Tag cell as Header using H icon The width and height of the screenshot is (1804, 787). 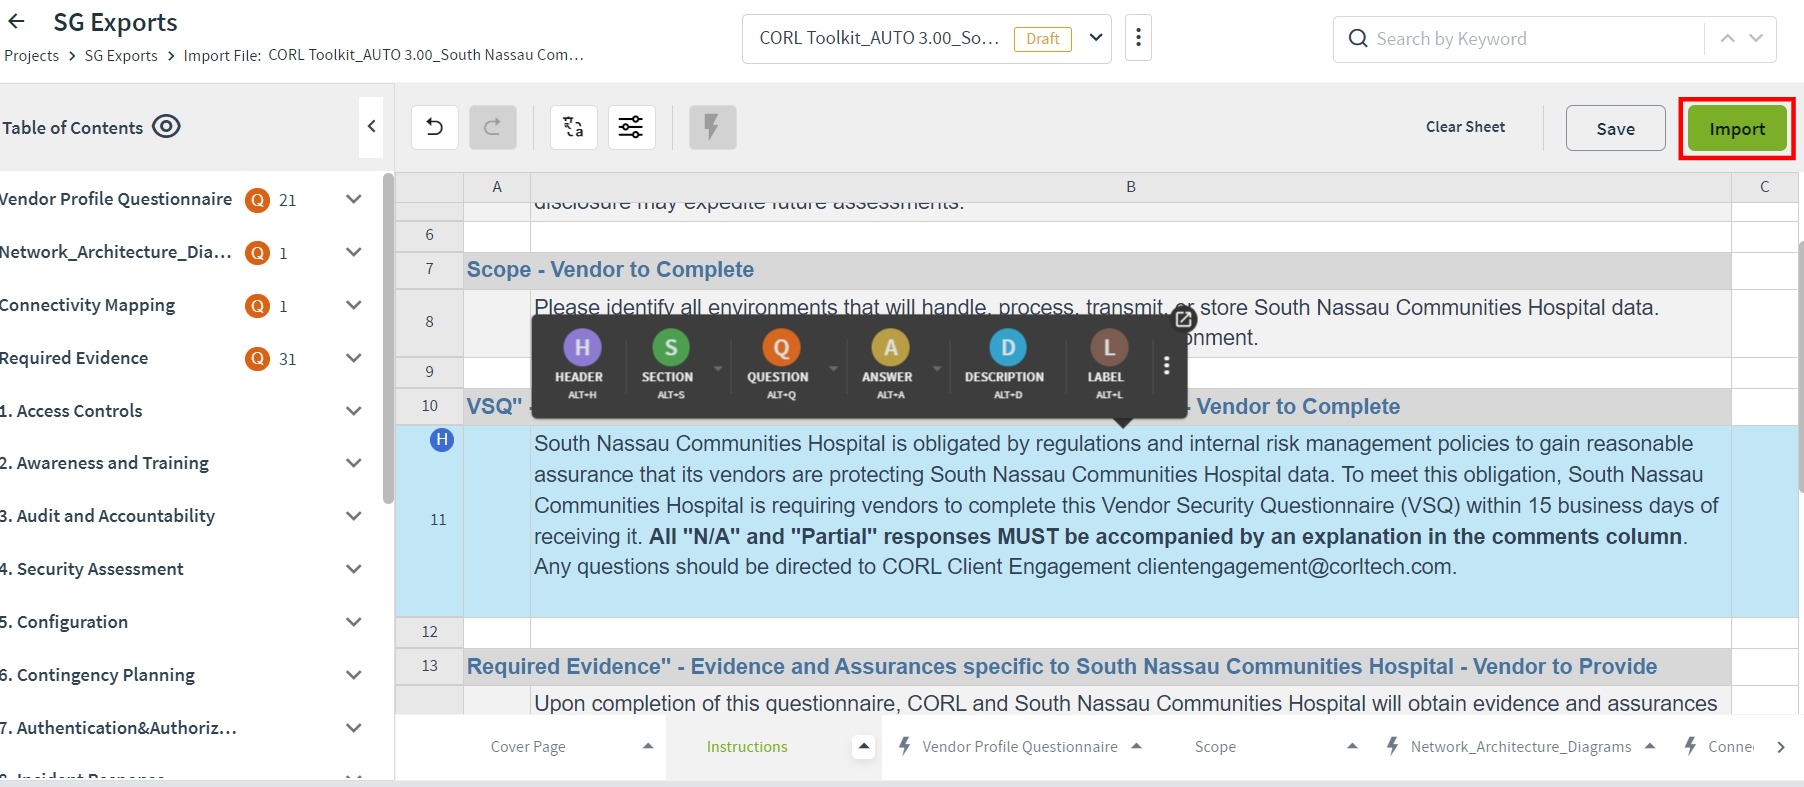581,348
